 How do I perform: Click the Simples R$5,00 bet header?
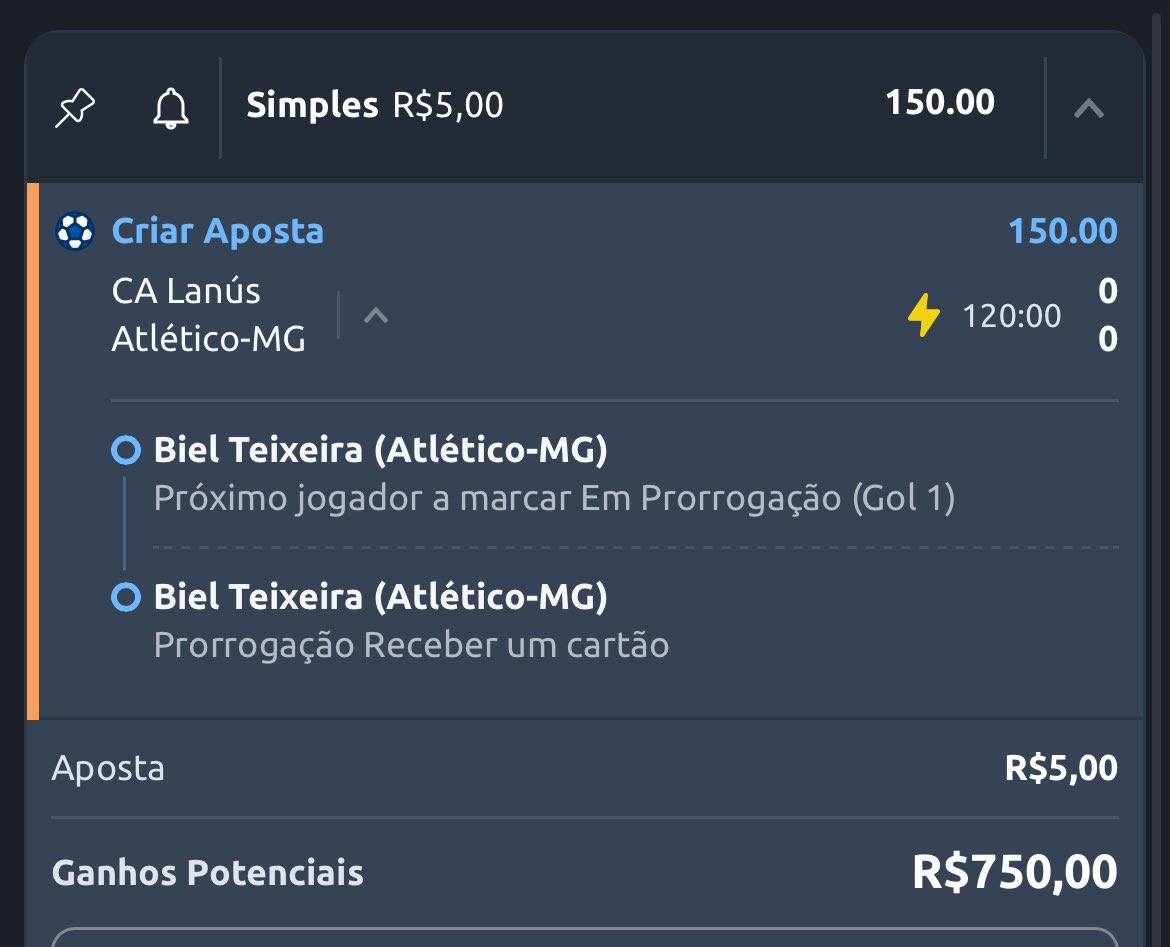pyautogui.click(x=375, y=105)
